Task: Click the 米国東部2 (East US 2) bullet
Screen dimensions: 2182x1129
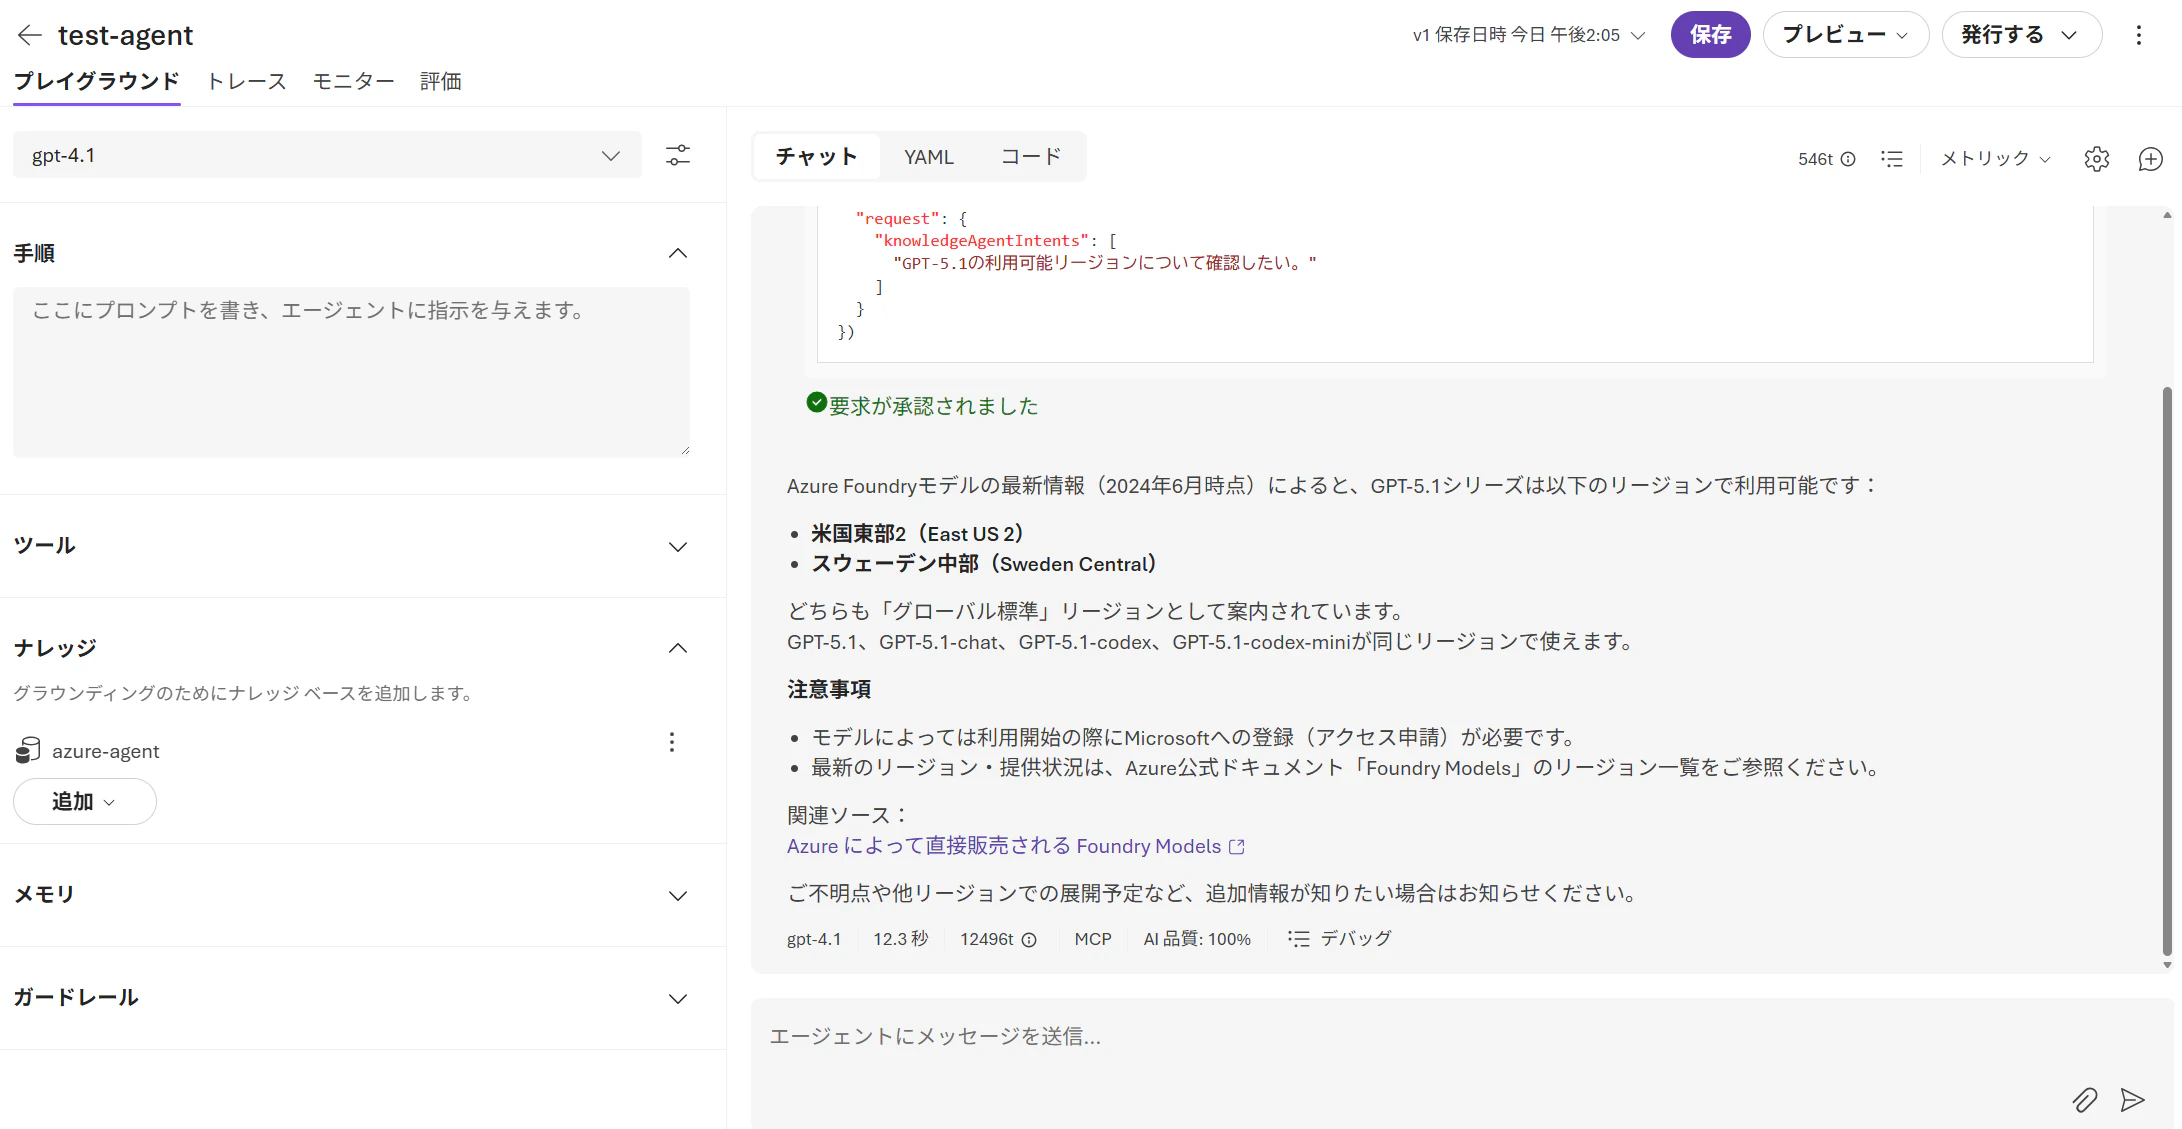Action: click(917, 534)
